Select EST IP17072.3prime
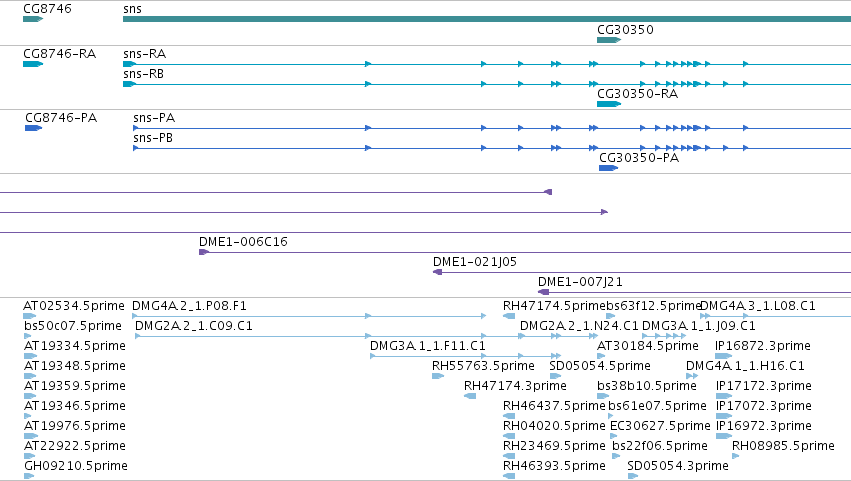Screen dimensions: 851x481 pyautogui.click(x=723, y=416)
